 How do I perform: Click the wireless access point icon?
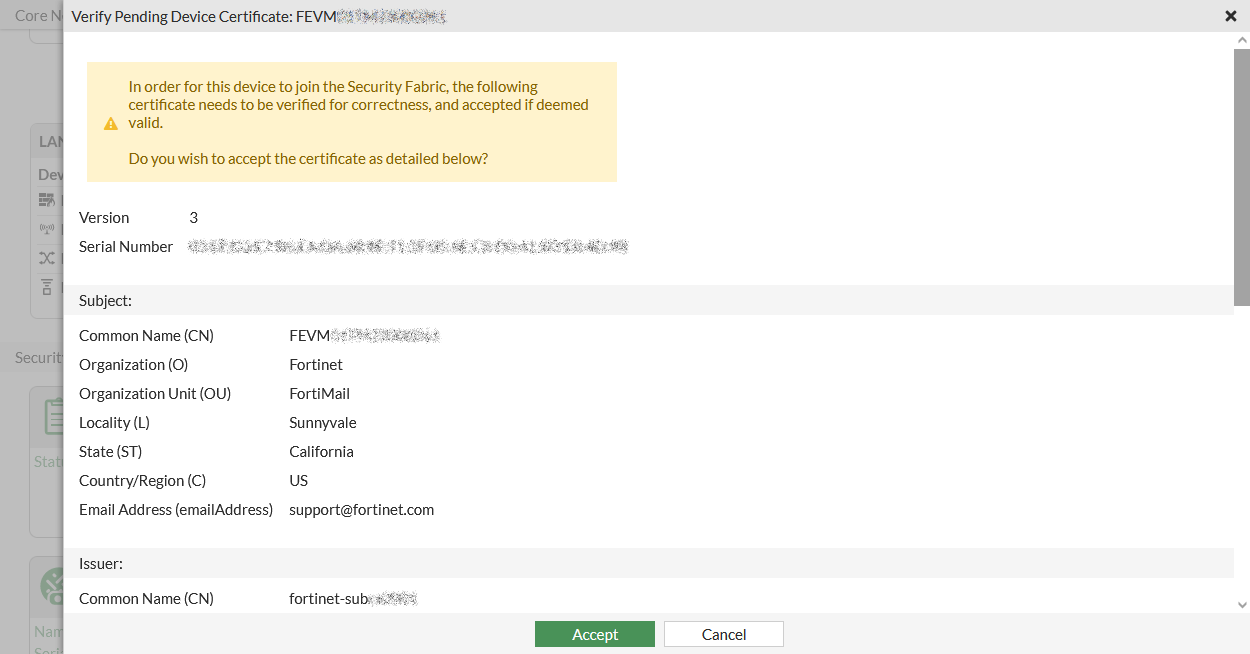(x=46, y=230)
